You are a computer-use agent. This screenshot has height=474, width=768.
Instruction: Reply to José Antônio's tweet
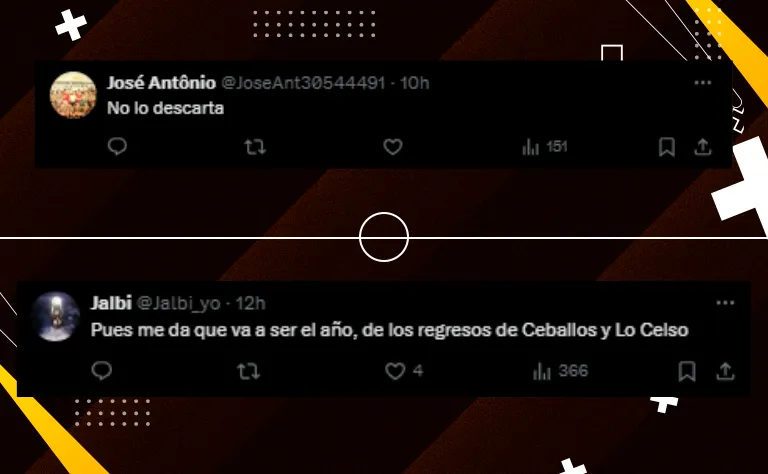tap(117, 146)
